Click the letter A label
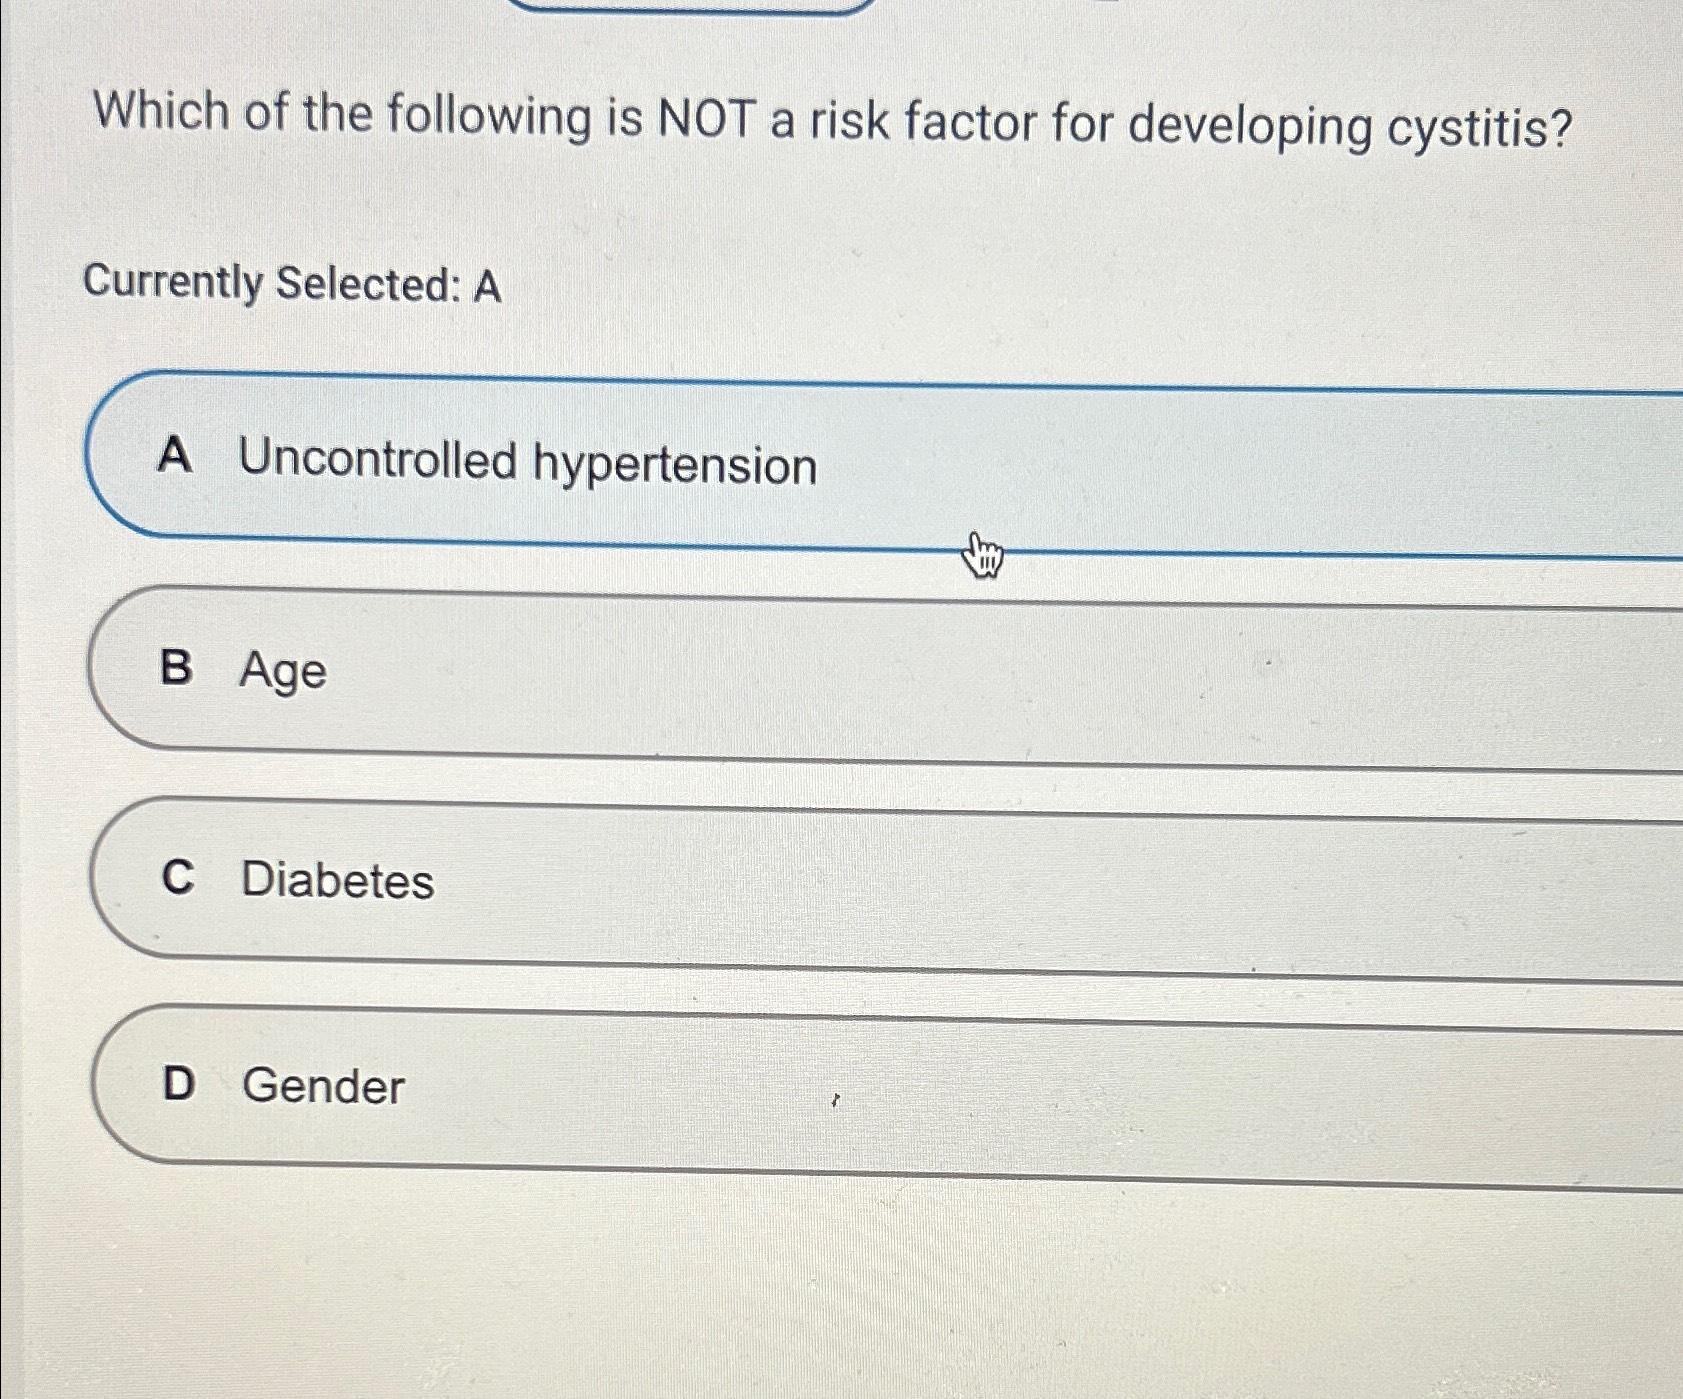Screen dimensions: 1683x1399 (176, 463)
